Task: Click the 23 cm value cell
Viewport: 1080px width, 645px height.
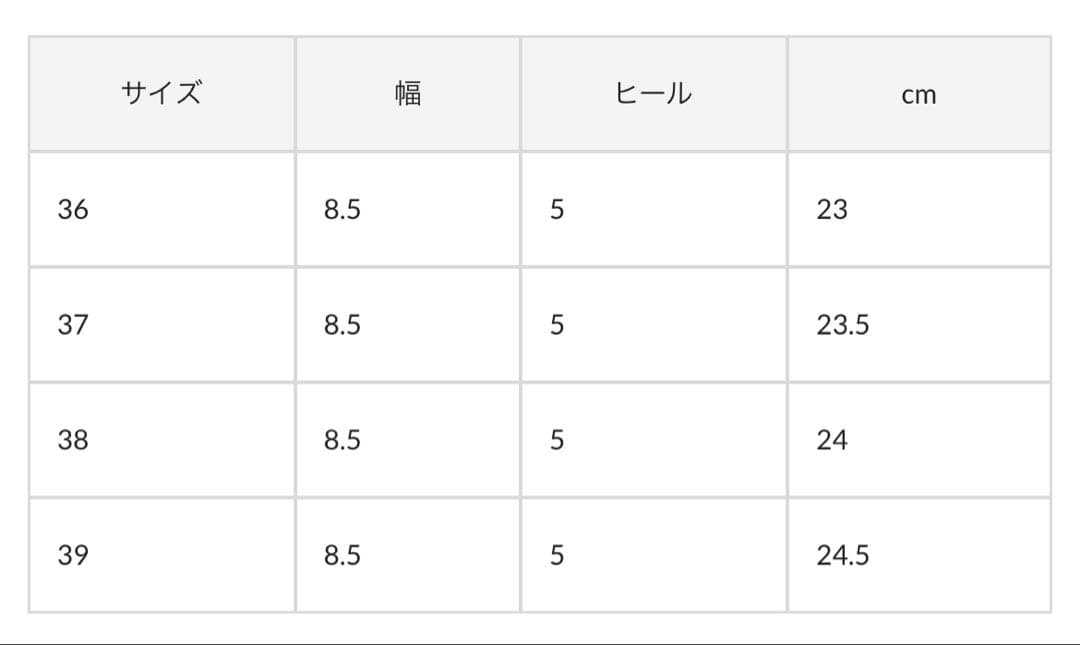Action: click(x=832, y=210)
